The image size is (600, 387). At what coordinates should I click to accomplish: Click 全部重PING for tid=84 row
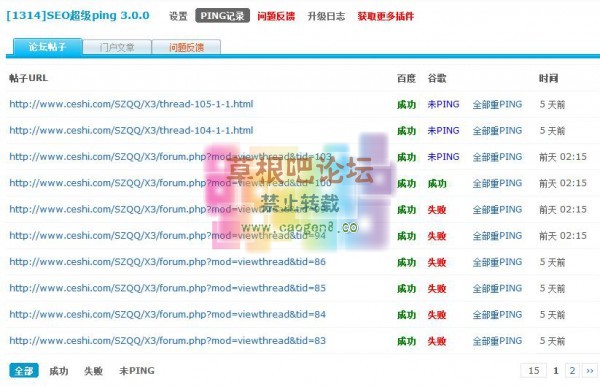[497, 314]
